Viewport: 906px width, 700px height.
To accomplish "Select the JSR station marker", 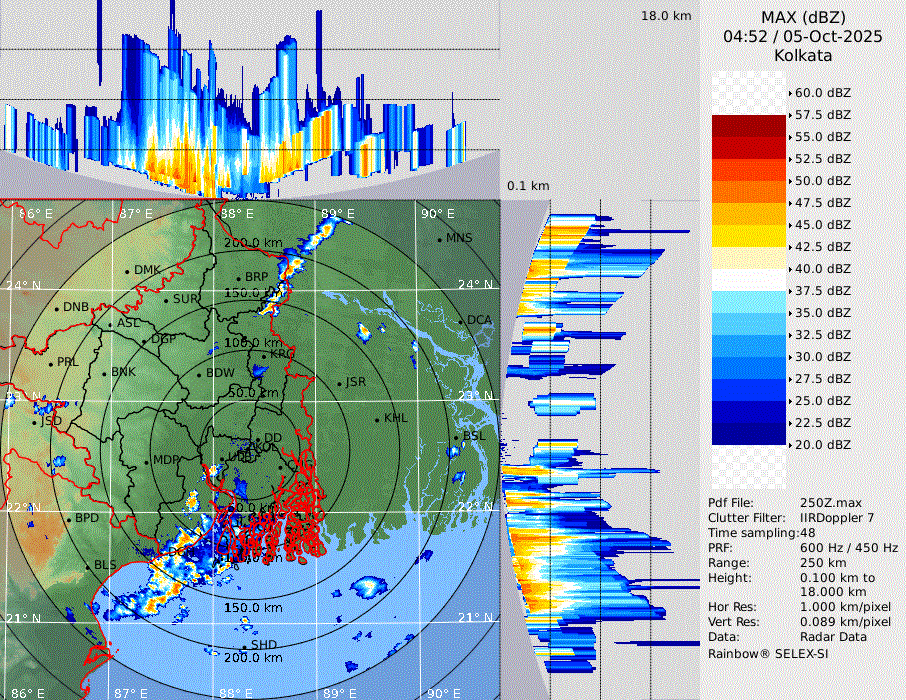I will point(338,383).
